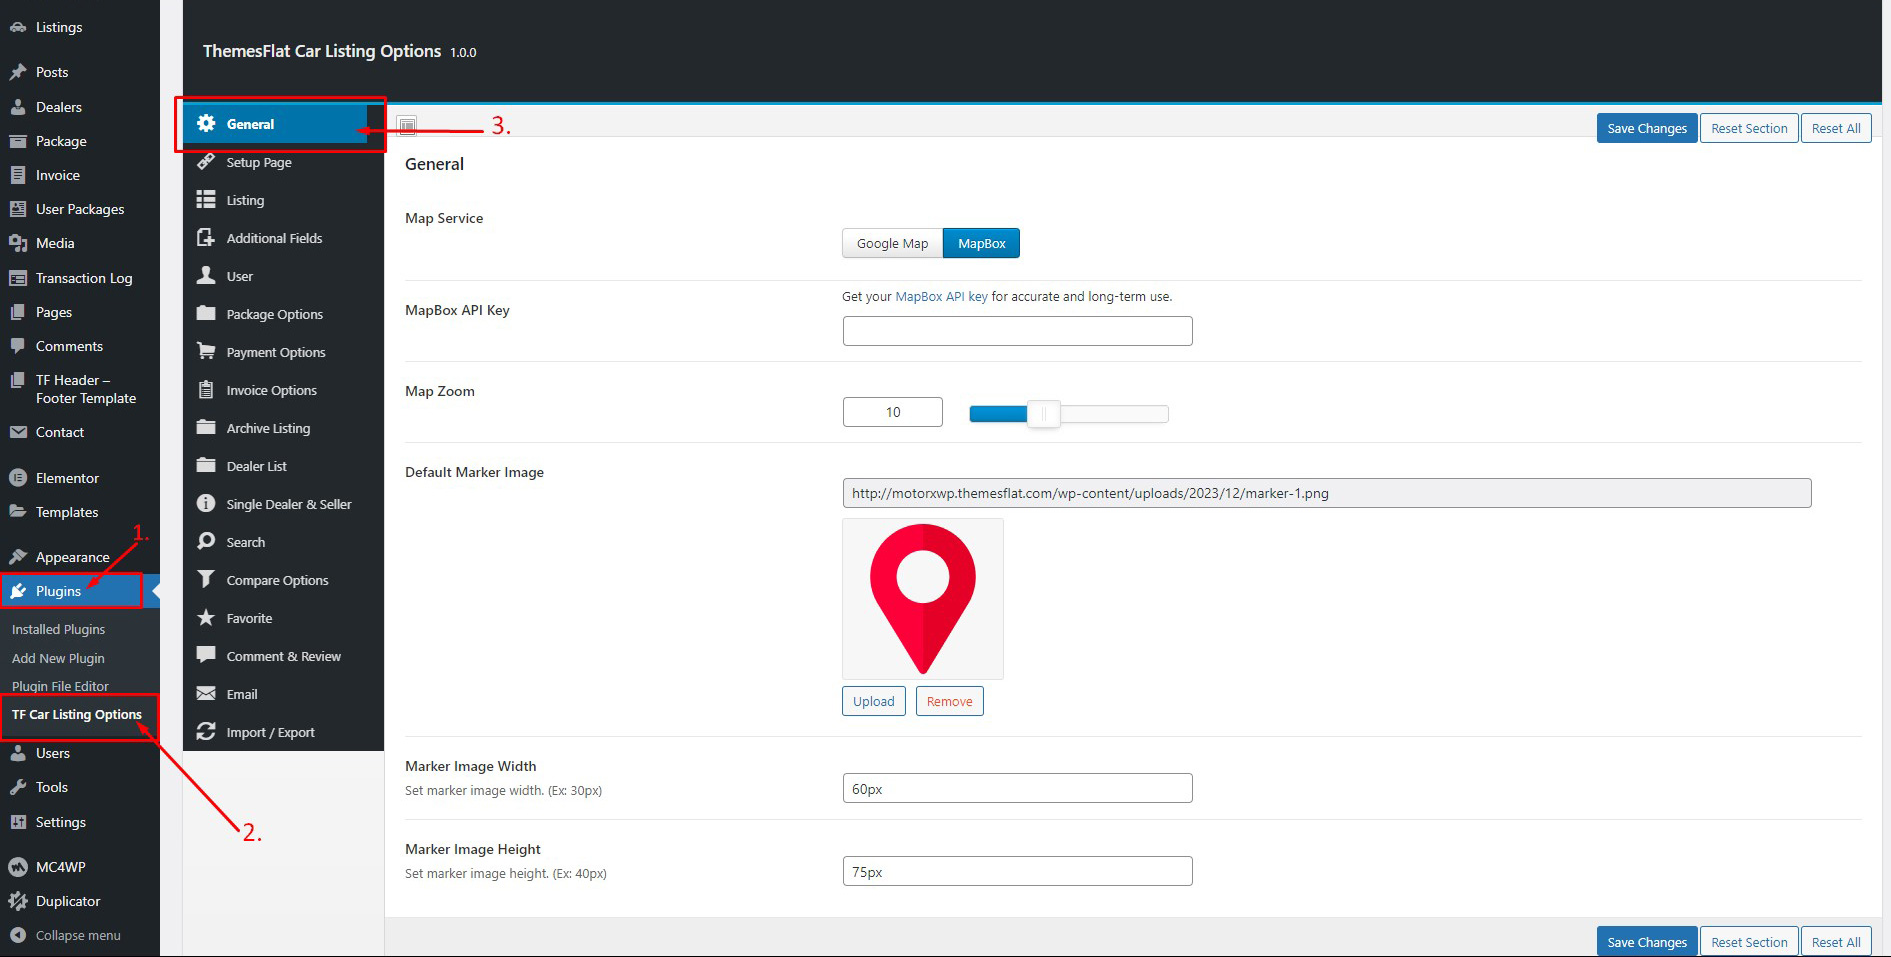This screenshot has height=957, width=1891.
Task: Click the Package archive icon
Action: tap(18, 141)
